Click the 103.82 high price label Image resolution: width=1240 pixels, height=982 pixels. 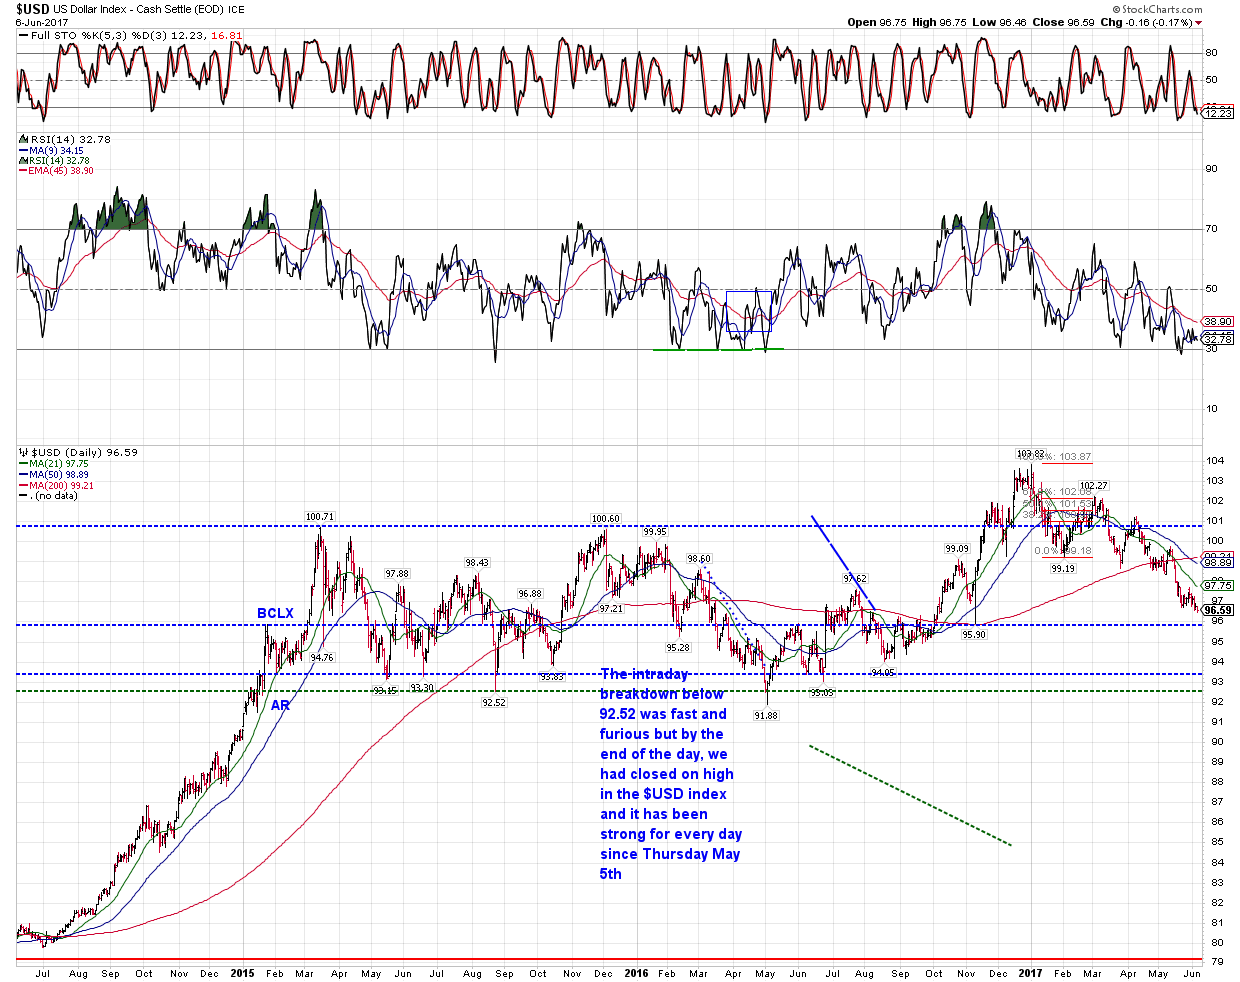[1030, 453]
